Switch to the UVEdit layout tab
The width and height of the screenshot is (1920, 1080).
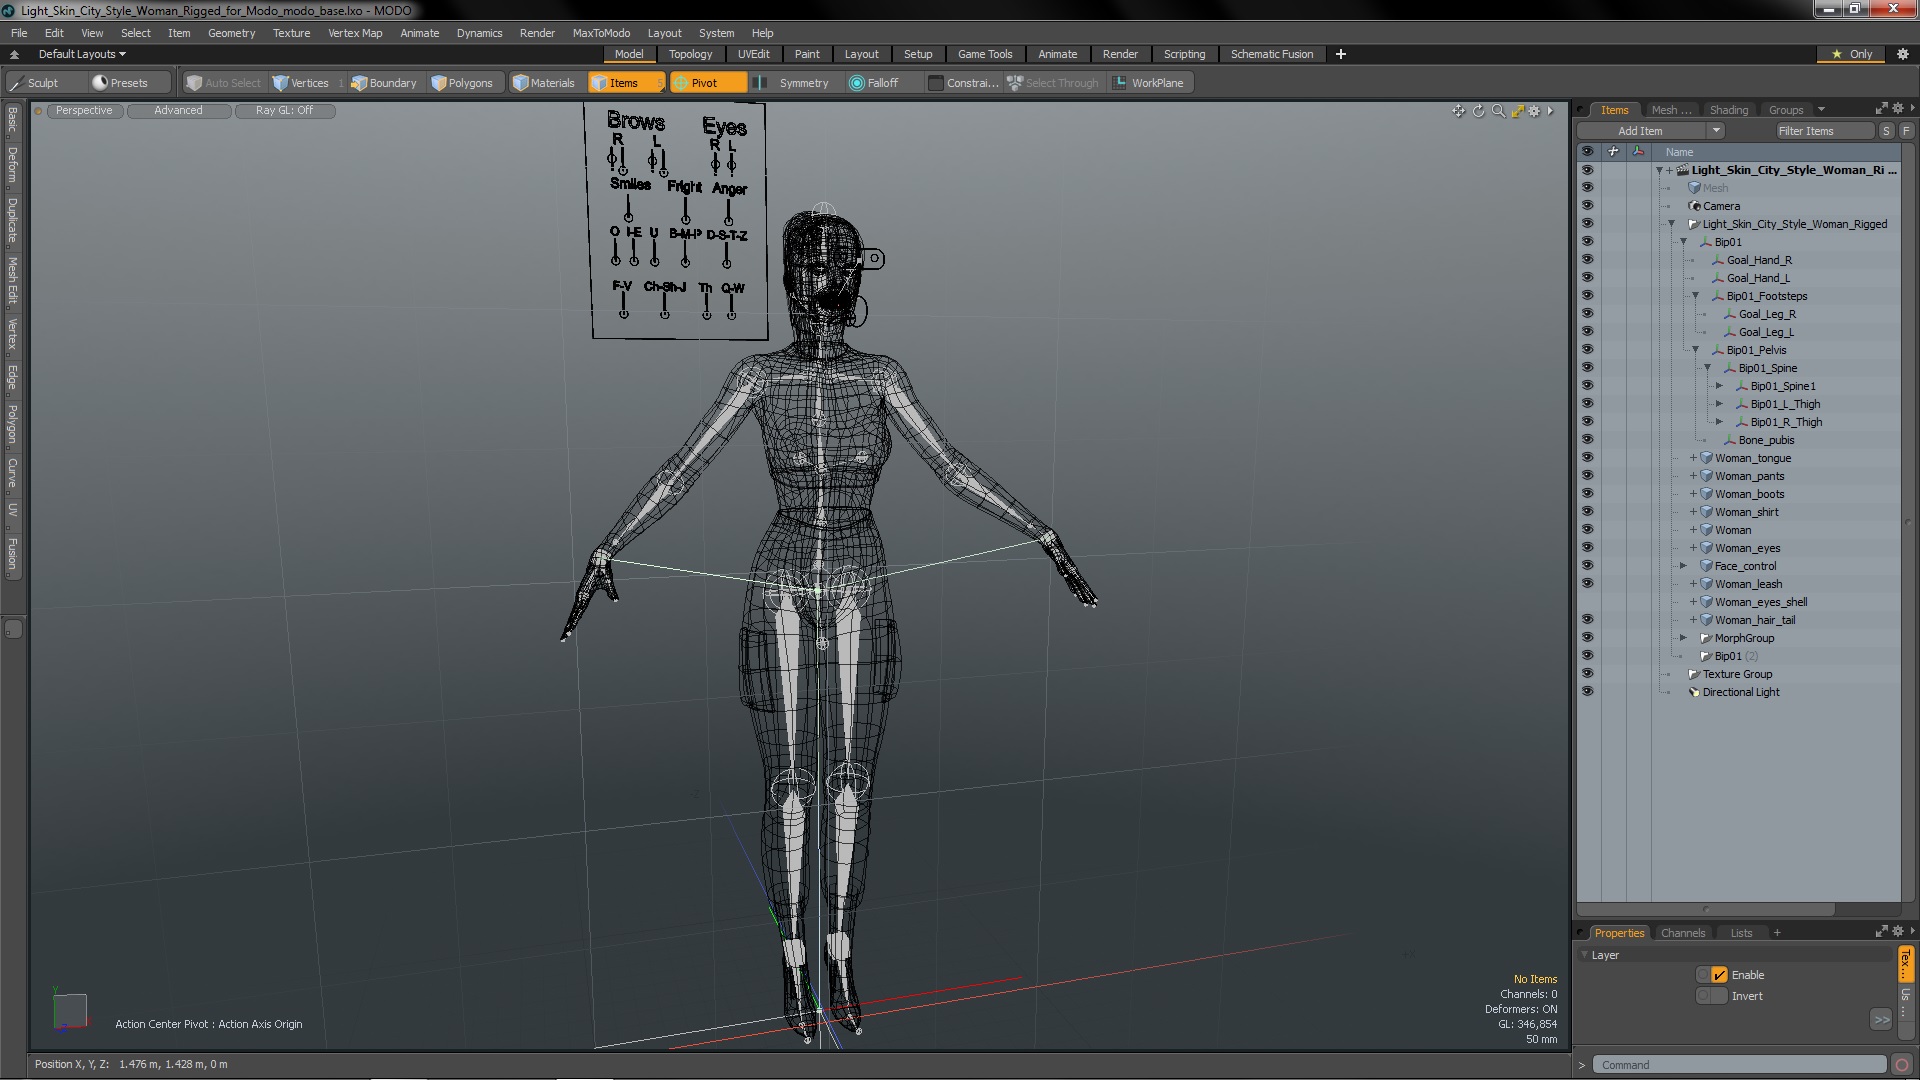[753, 54]
